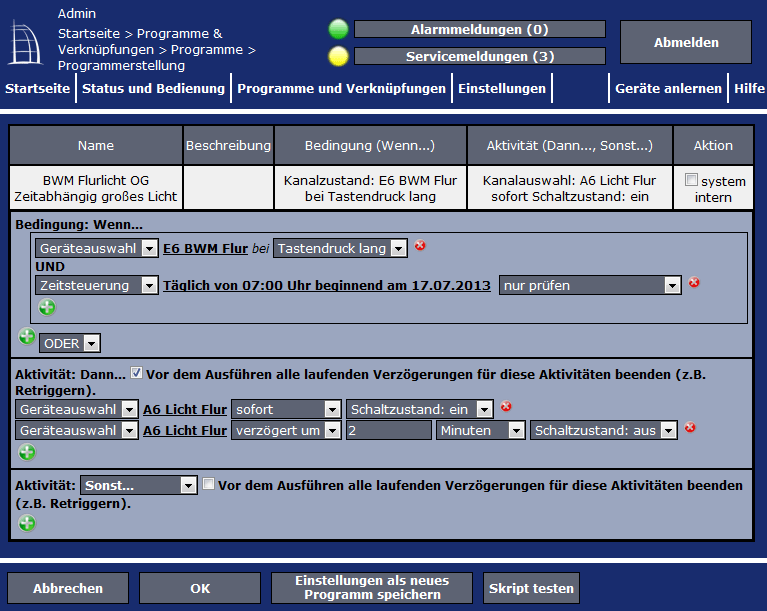
Task: Uncheck the Dann retrigger delays checkbox
Action: 136,373
